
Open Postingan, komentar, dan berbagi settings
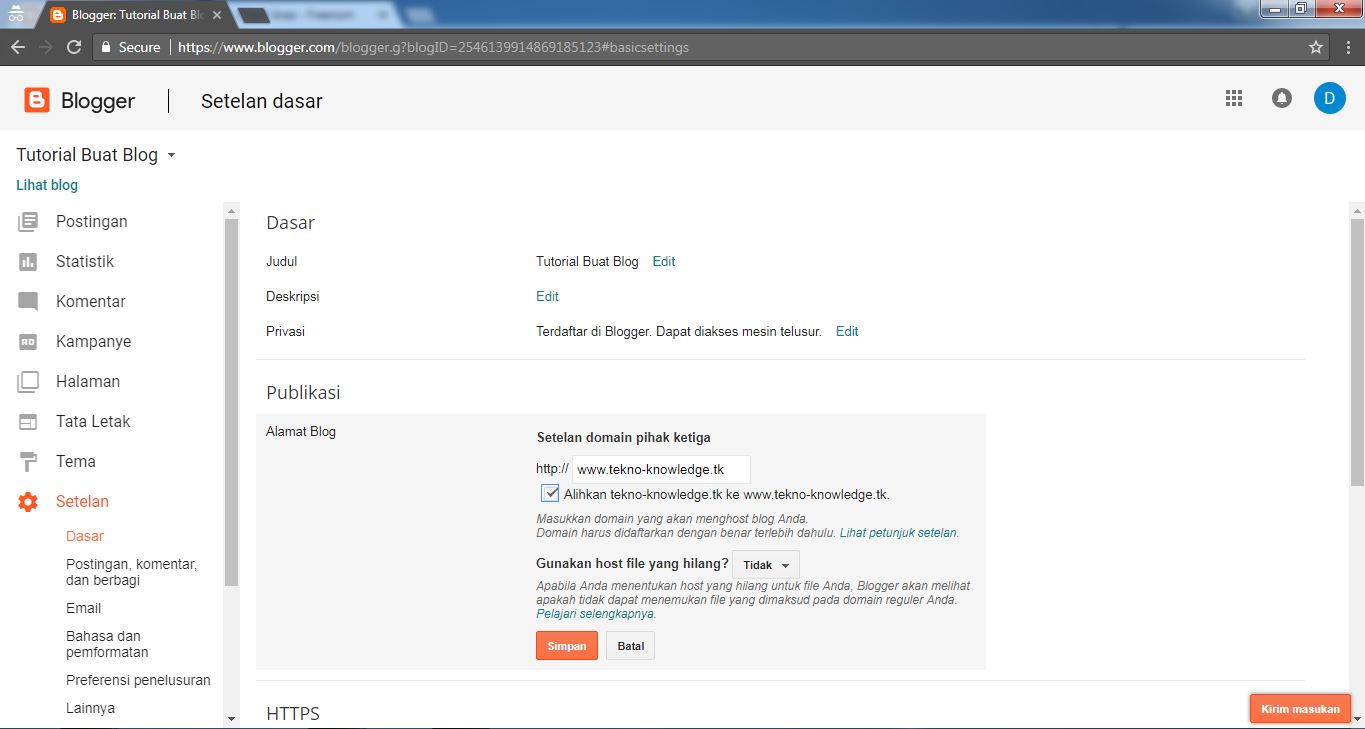(x=132, y=572)
